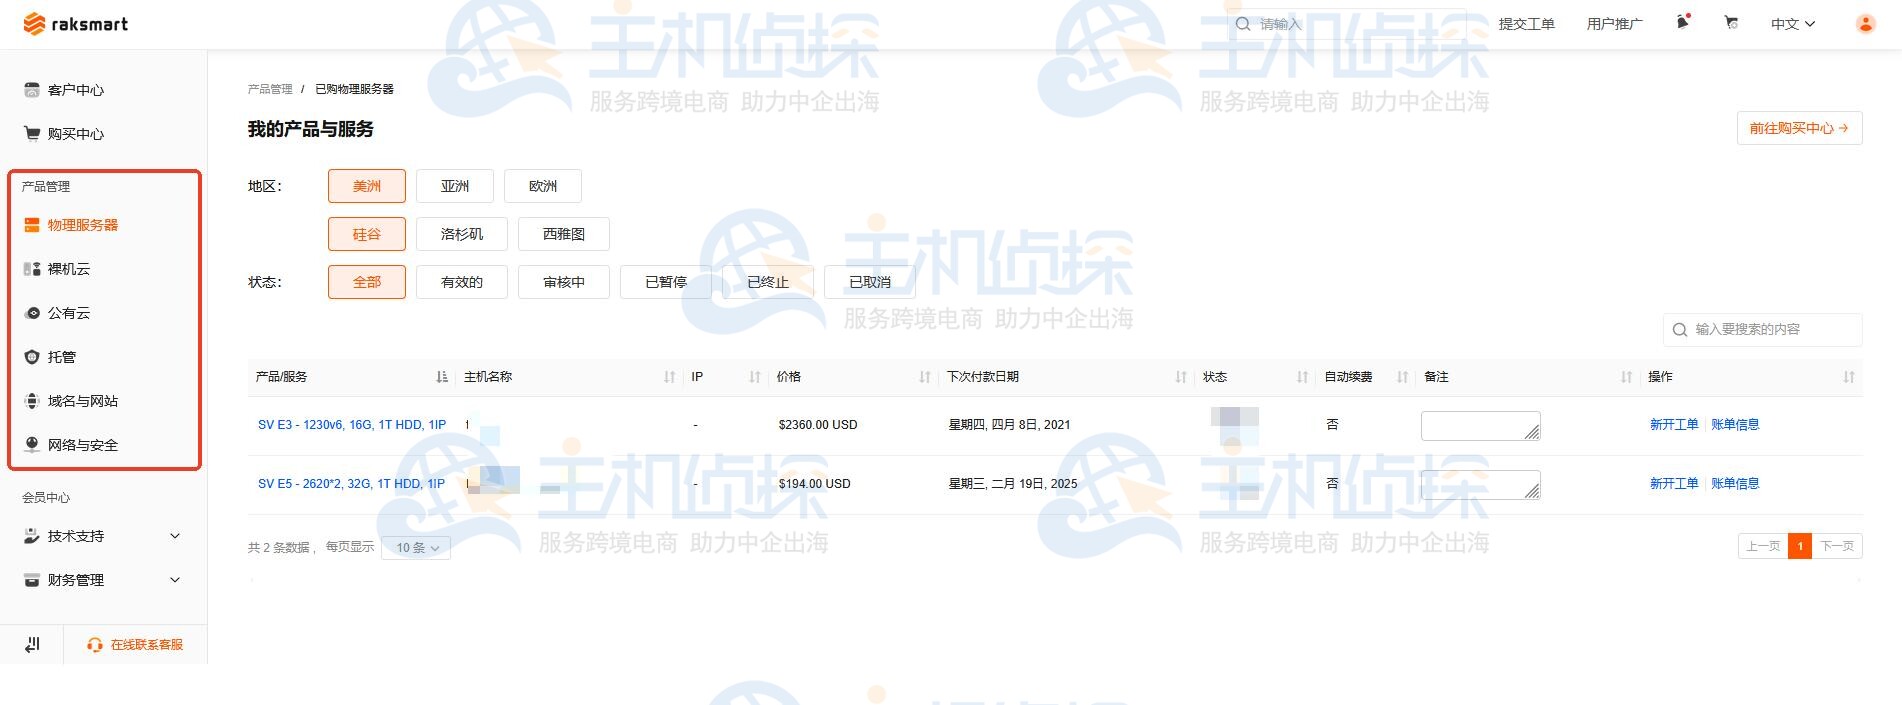Screen dimensions: 1902x705
Task: Open SV E3 - 1230v6 server link
Action: (352, 425)
